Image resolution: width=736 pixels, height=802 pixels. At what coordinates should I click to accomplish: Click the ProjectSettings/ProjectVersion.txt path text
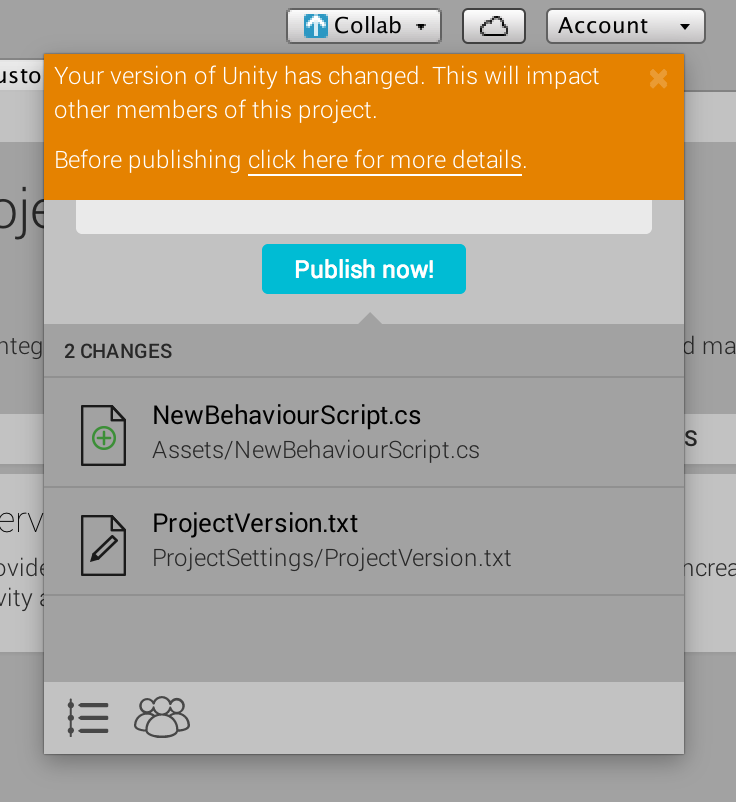point(332,558)
